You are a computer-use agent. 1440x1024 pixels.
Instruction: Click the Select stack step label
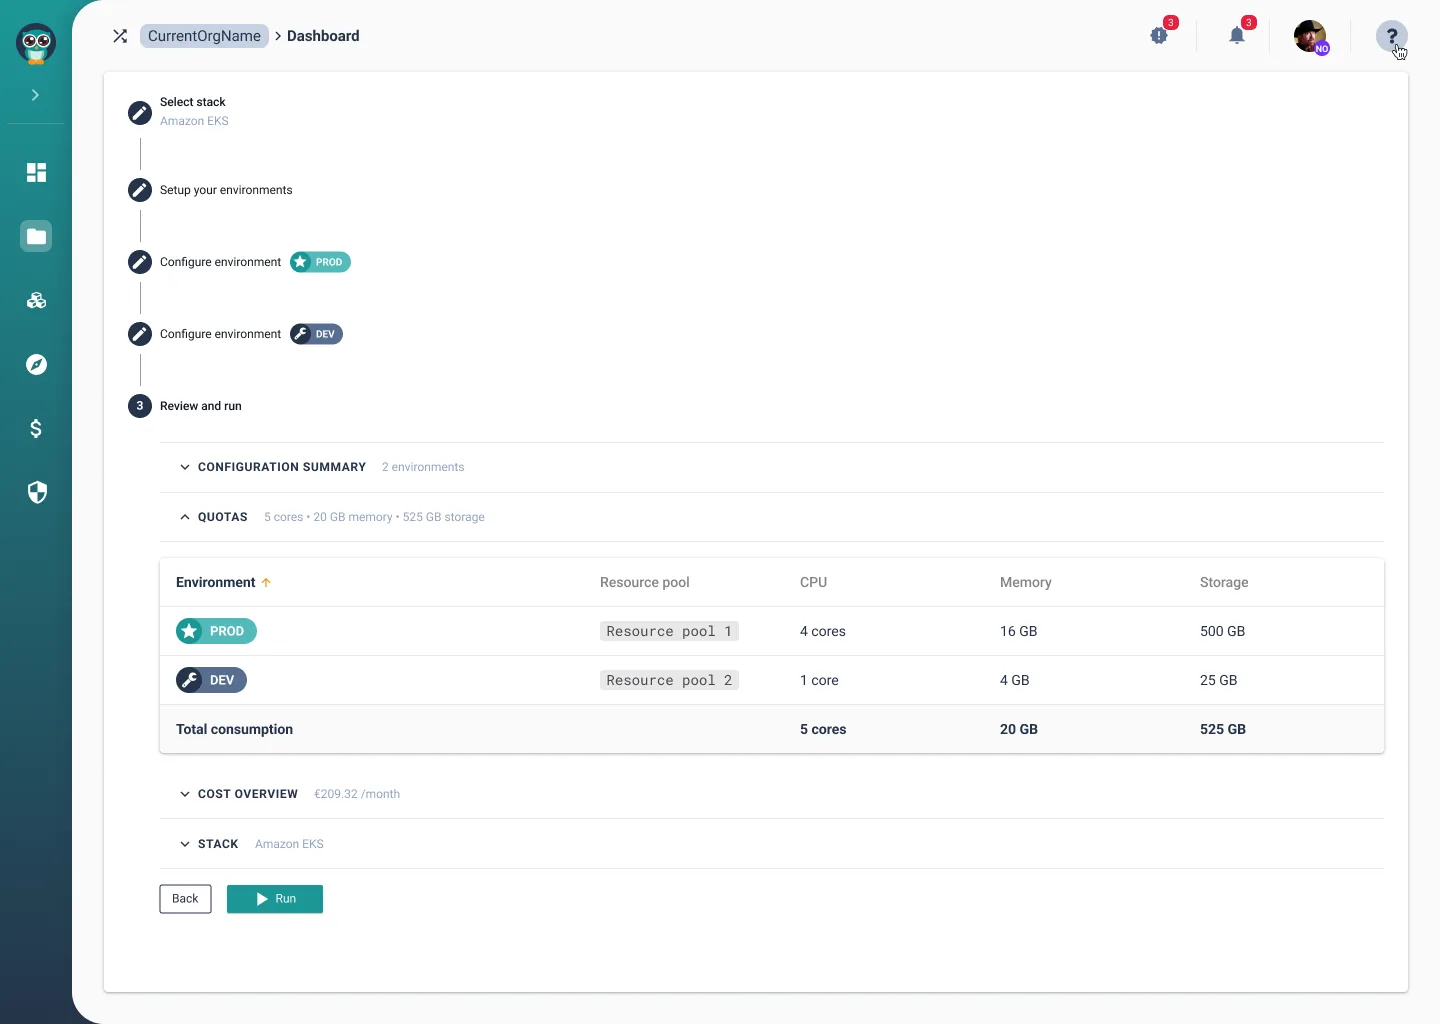pyautogui.click(x=193, y=102)
